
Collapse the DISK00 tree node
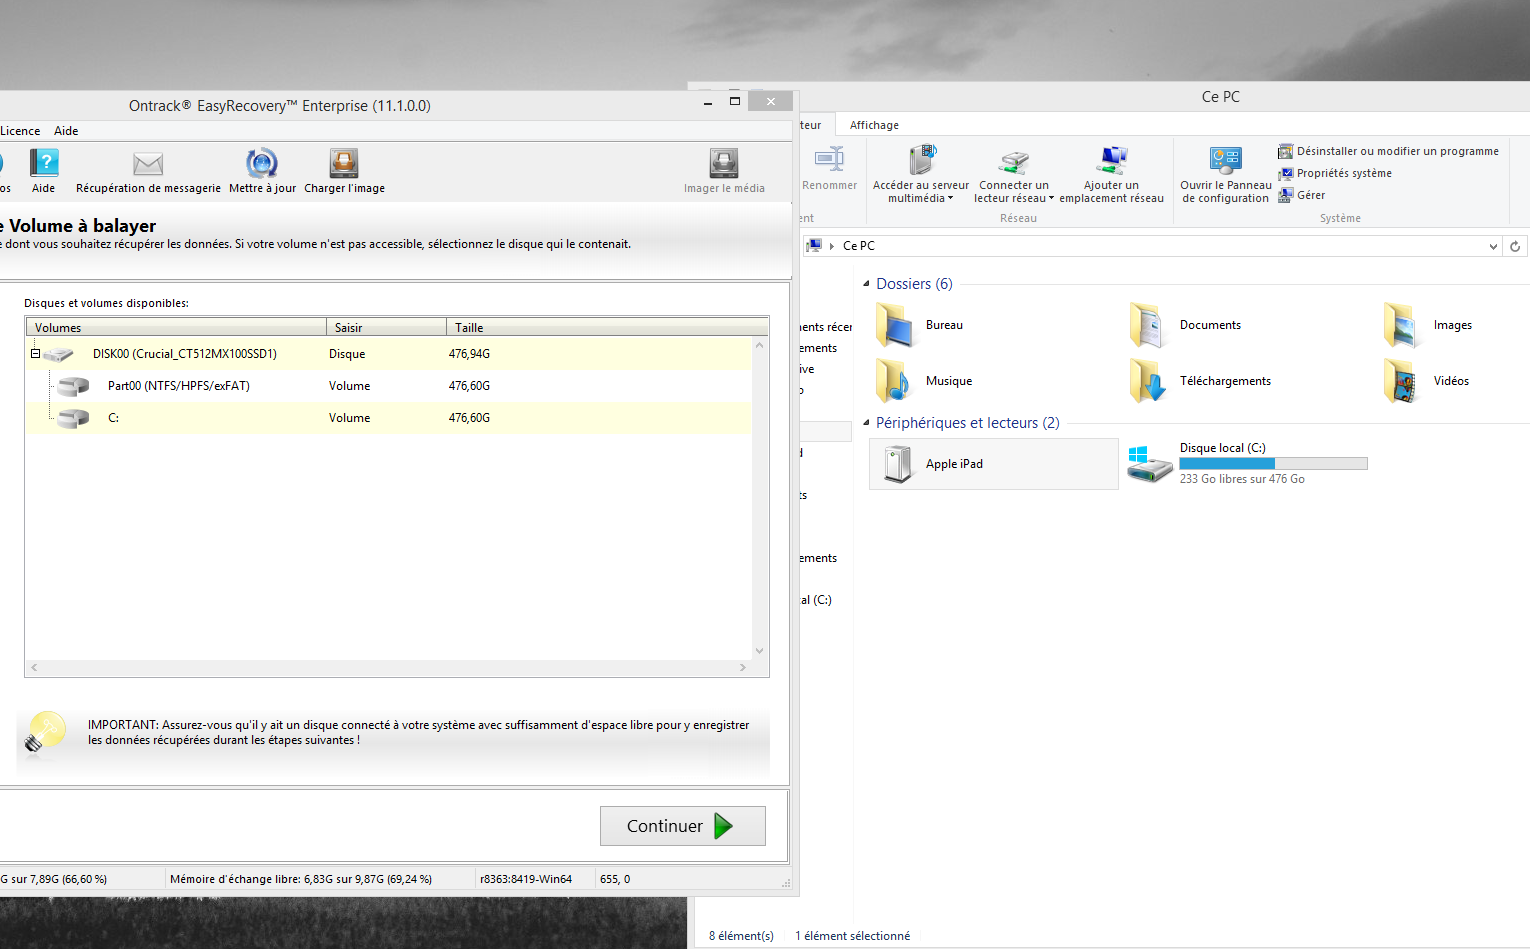point(35,354)
